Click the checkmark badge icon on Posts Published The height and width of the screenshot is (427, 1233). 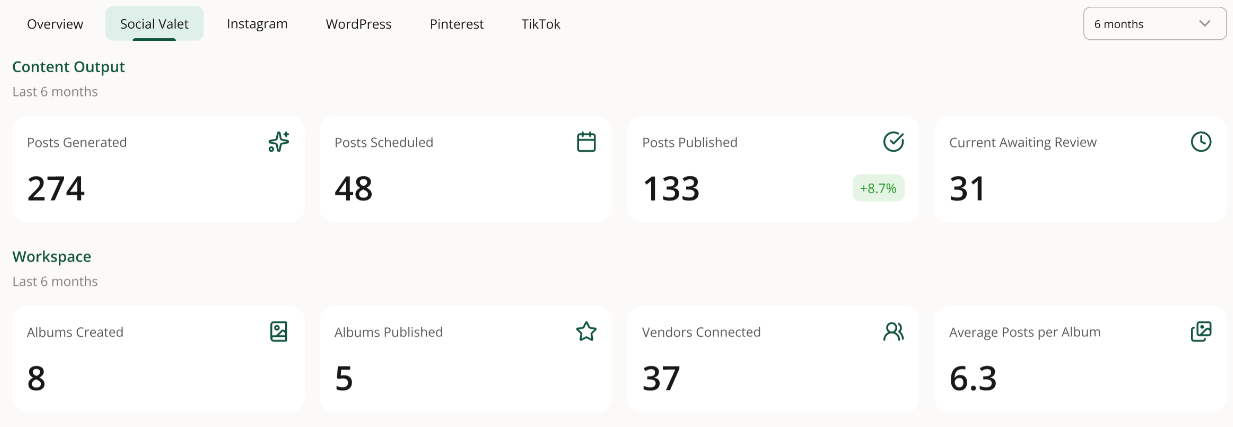tap(894, 142)
